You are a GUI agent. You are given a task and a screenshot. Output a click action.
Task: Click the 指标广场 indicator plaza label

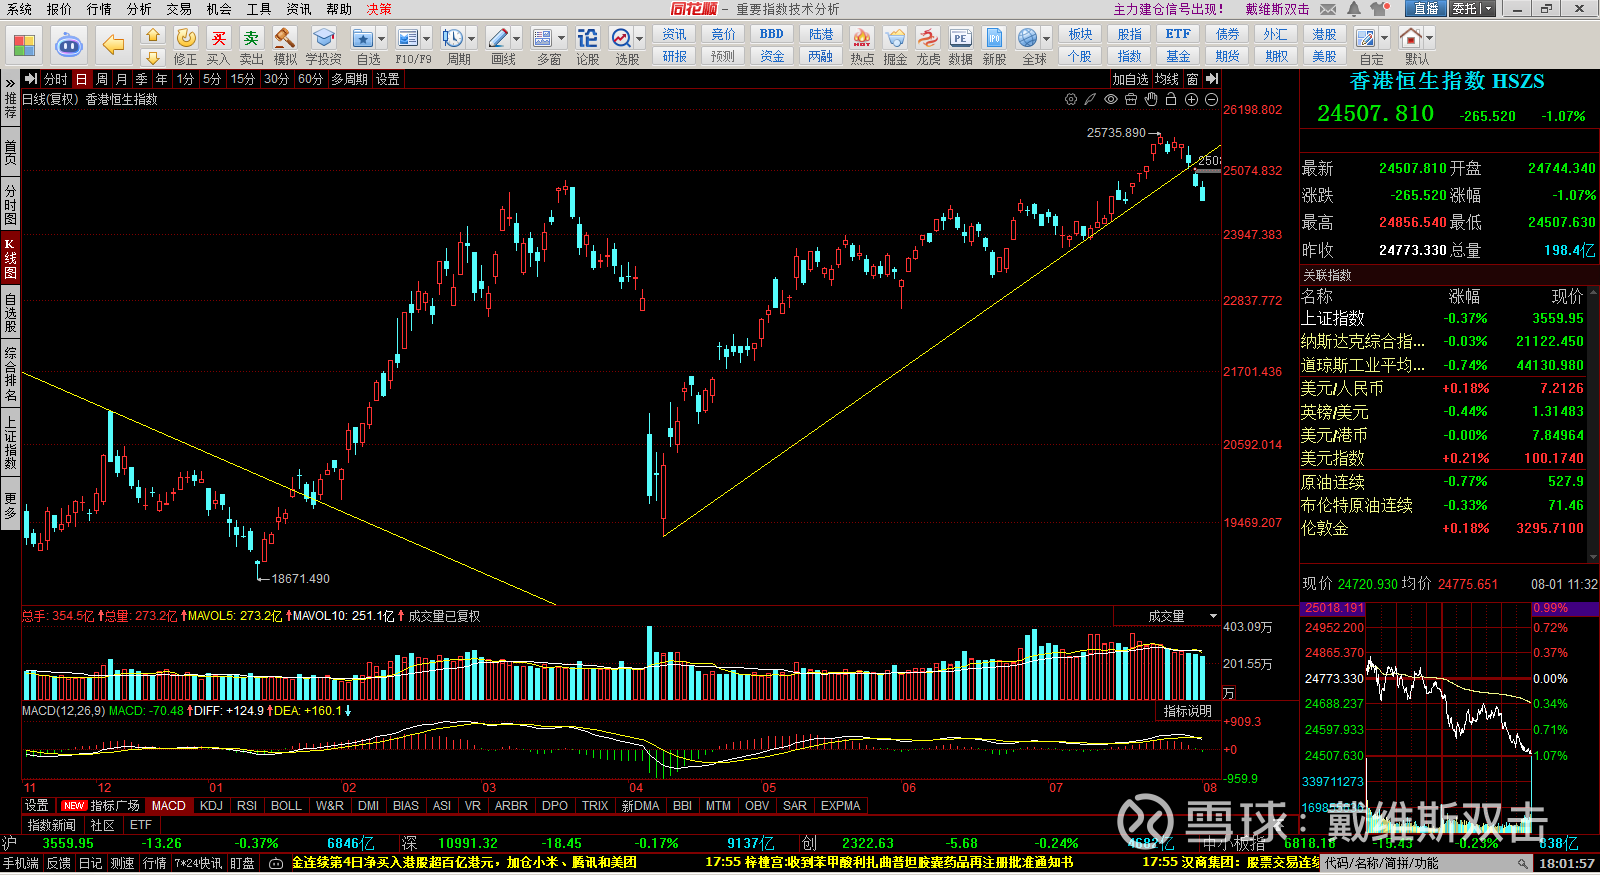(x=115, y=806)
